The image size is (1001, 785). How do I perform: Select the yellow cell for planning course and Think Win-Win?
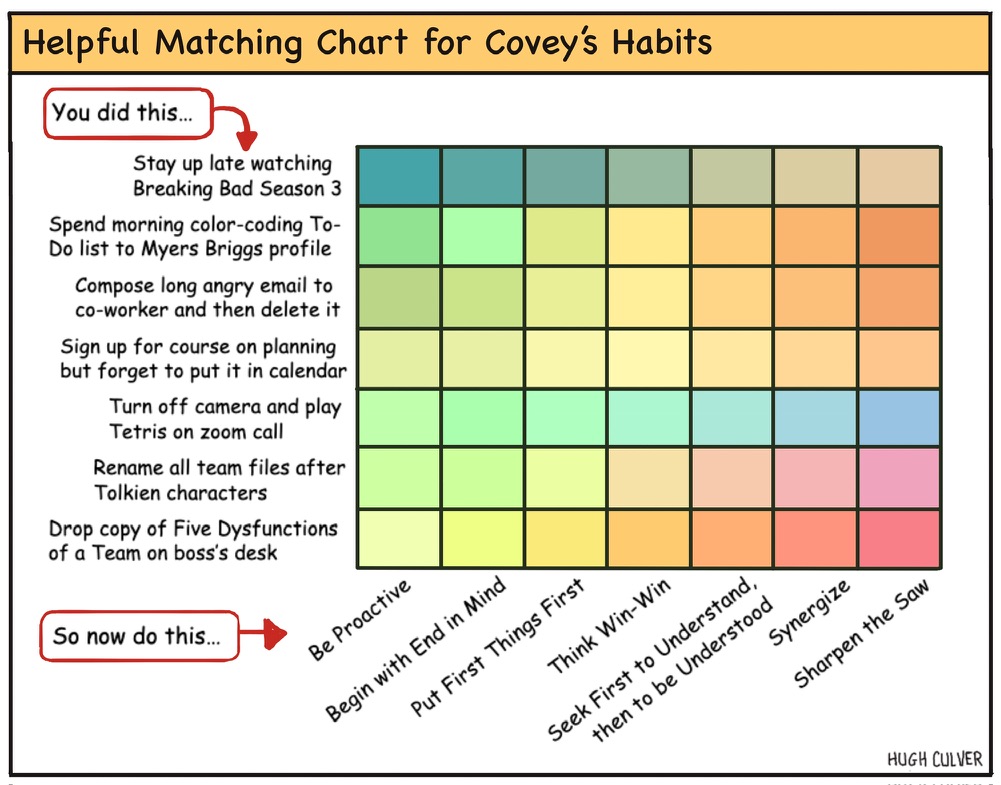coord(649,358)
